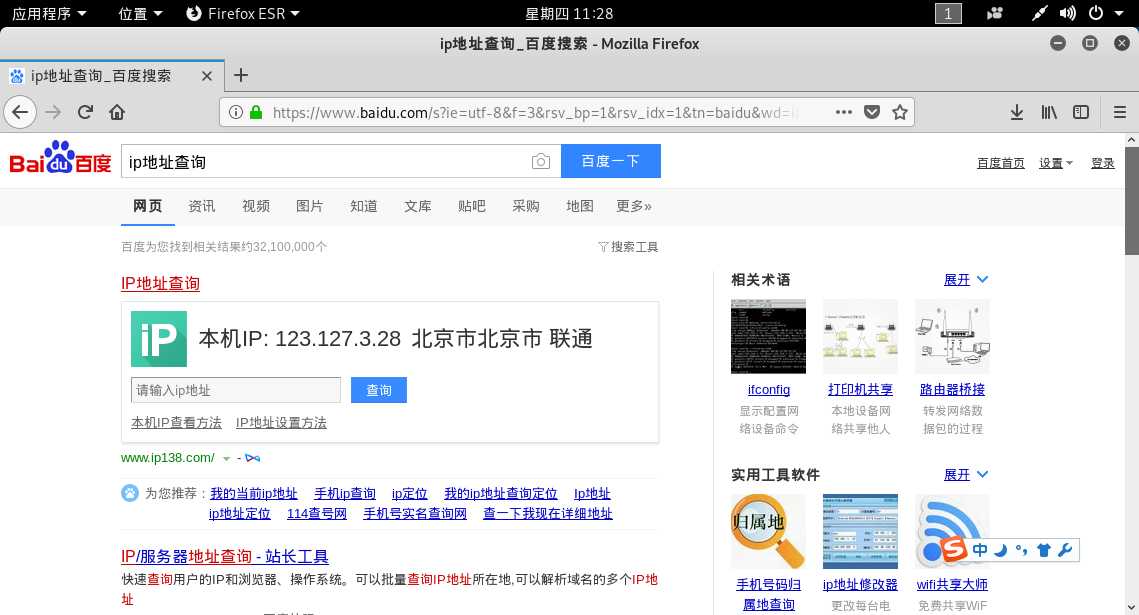The width and height of the screenshot is (1139, 615).
Task: Switch to the 资讯 tab
Action: [201, 206]
